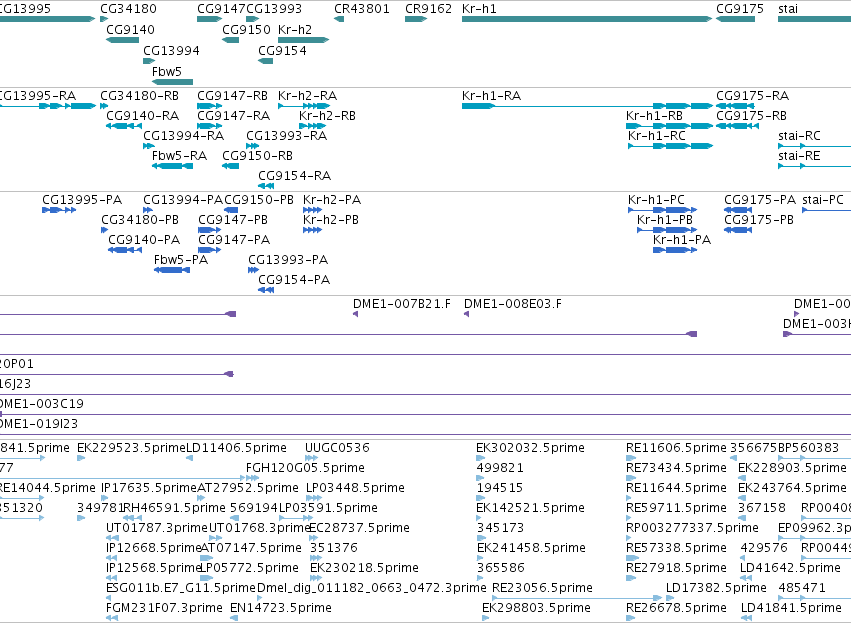Select the Kr-h1-PA protein label
The image size is (851, 623).
click(x=682, y=240)
